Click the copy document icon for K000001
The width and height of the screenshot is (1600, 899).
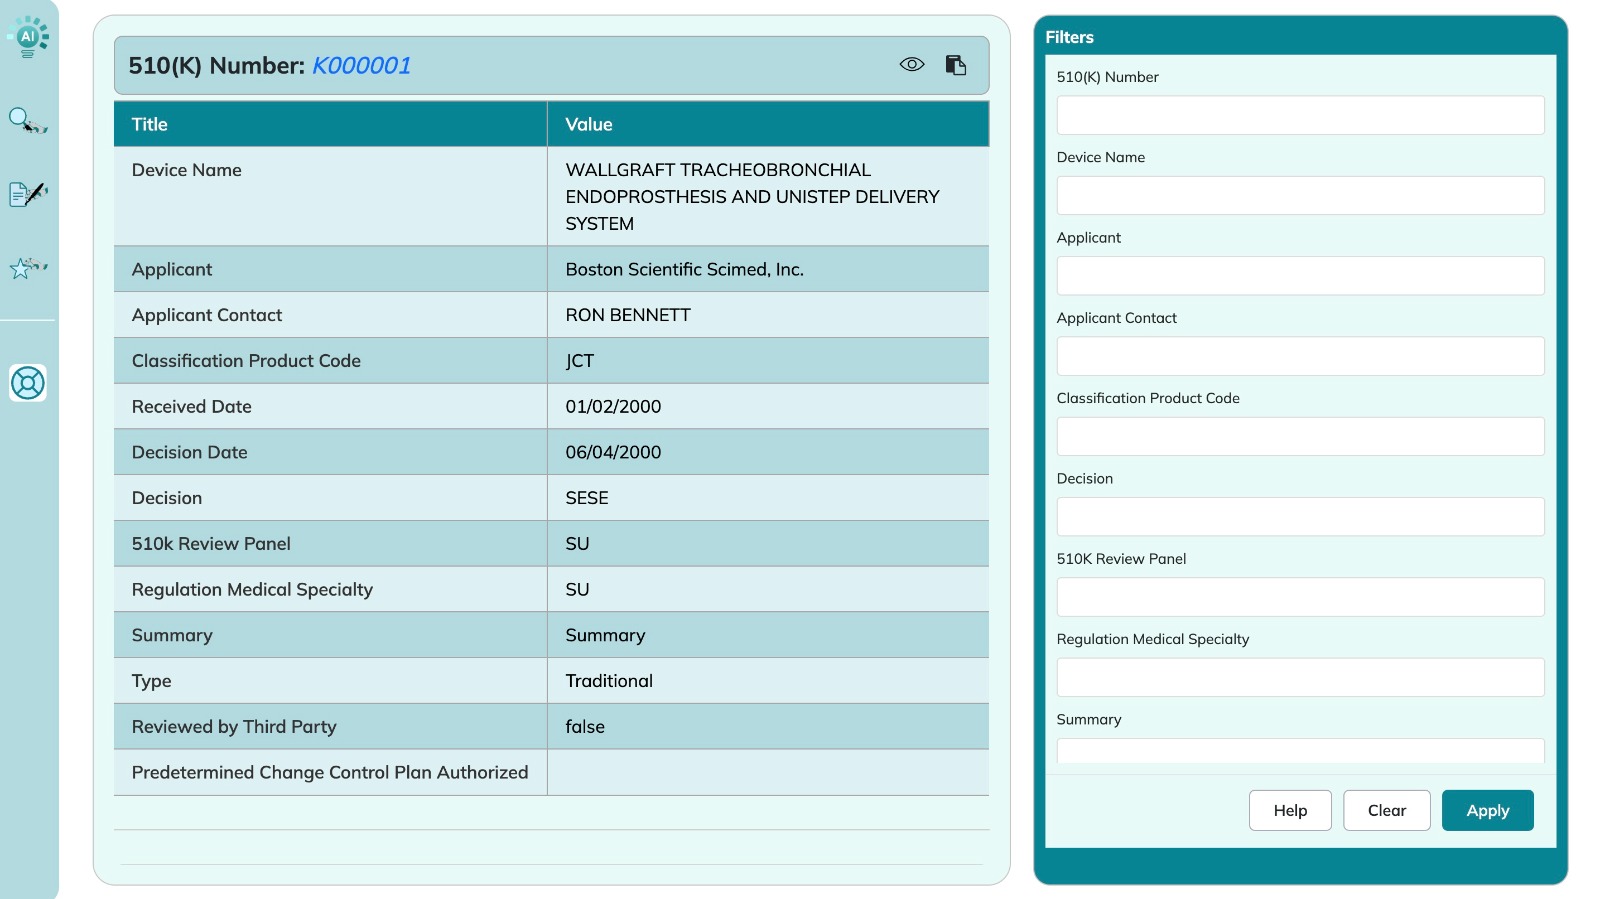pos(956,65)
